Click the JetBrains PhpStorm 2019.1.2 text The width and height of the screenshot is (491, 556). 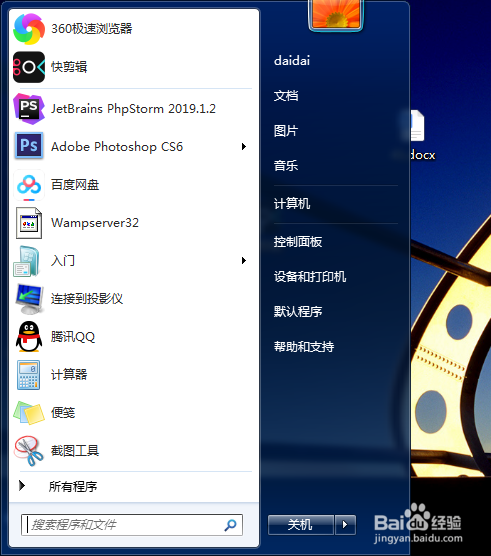pyautogui.click(x=133, y=109)
